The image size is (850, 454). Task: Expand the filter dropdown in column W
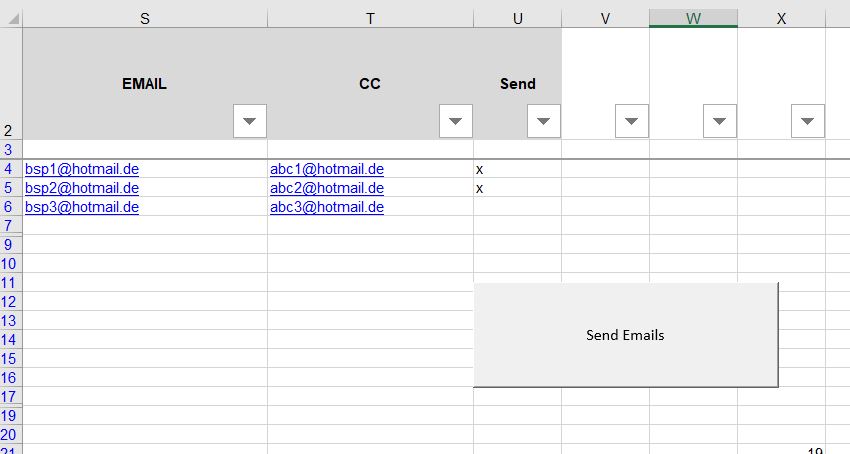[720, 121]
